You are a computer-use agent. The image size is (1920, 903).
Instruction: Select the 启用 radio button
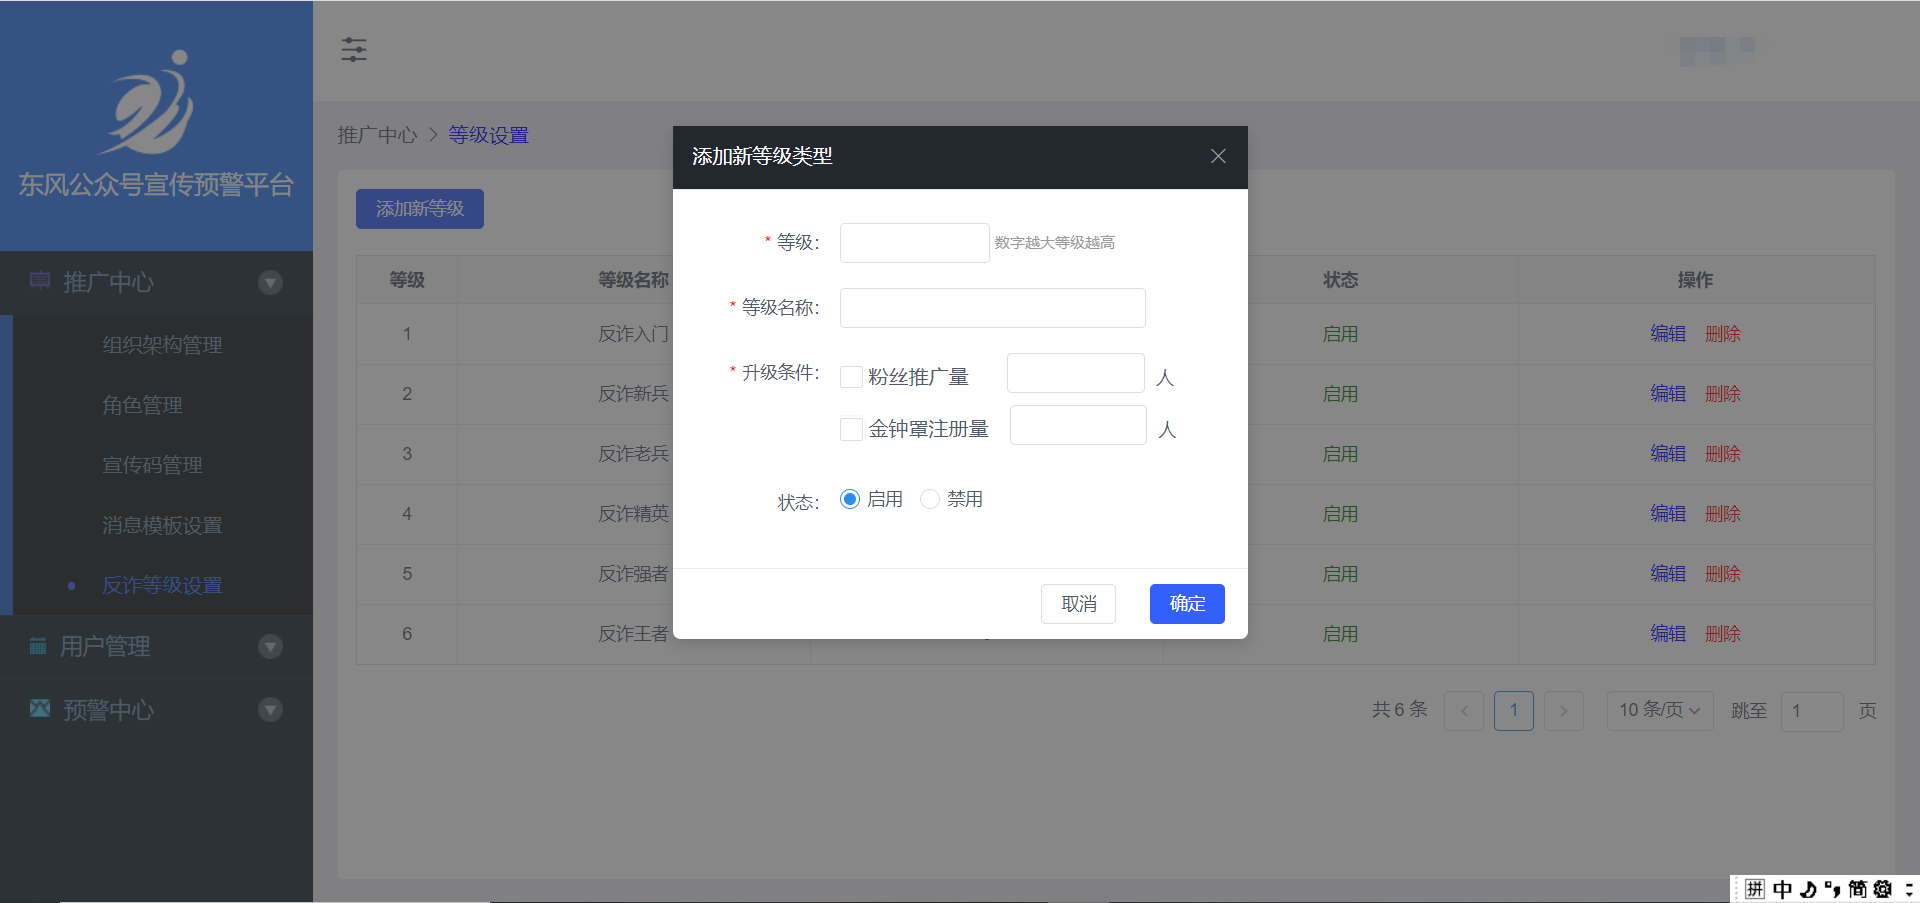pyautogui.click(x=850, y=499)
